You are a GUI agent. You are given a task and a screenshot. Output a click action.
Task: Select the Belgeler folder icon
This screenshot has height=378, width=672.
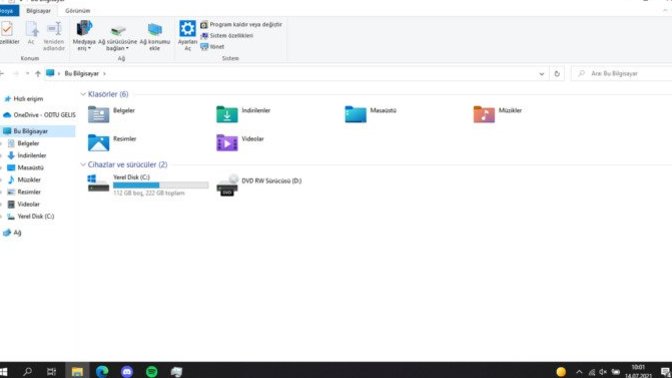point(99,114)
